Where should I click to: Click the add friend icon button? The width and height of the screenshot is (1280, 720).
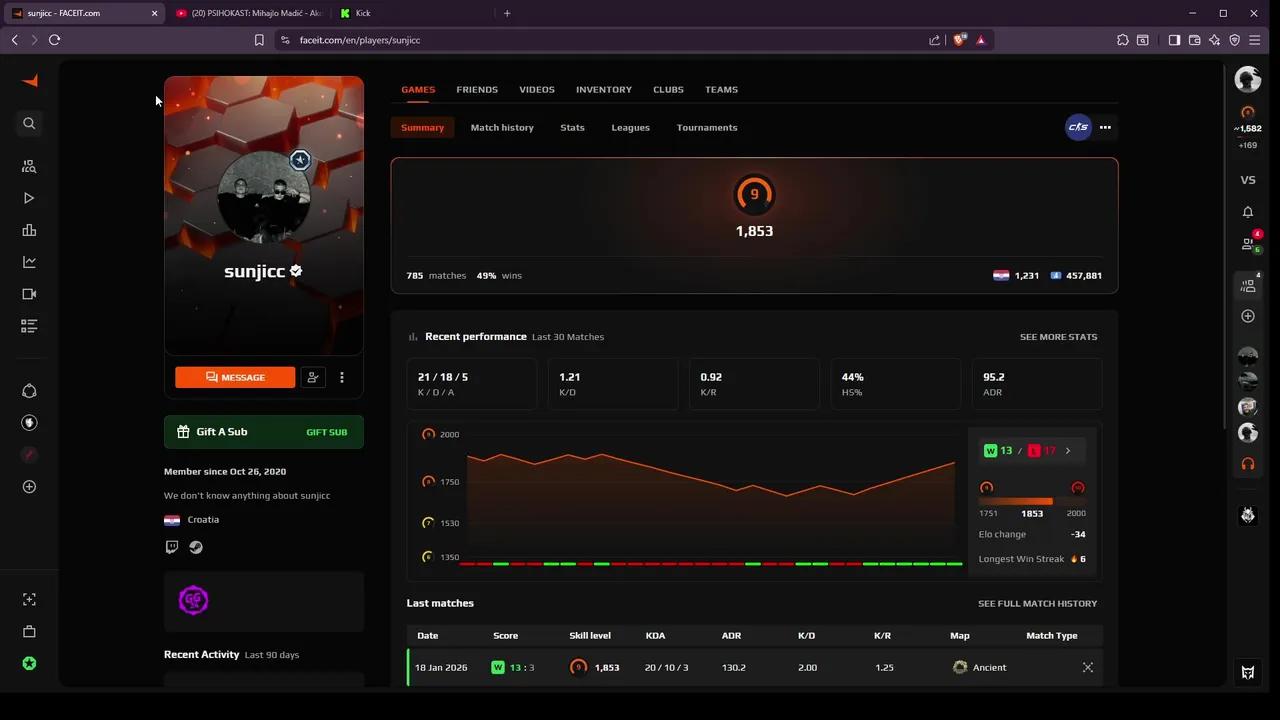click(313, 377)
